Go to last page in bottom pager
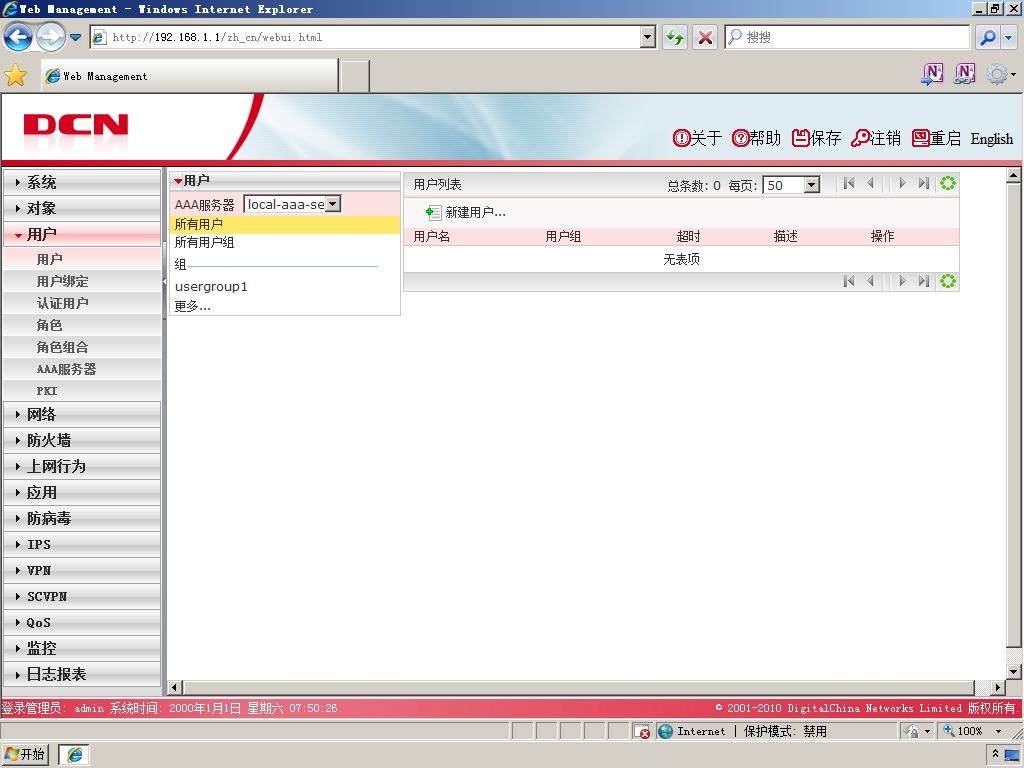The width and height of the screenshot is (1024, 768). tap(923, 281)
